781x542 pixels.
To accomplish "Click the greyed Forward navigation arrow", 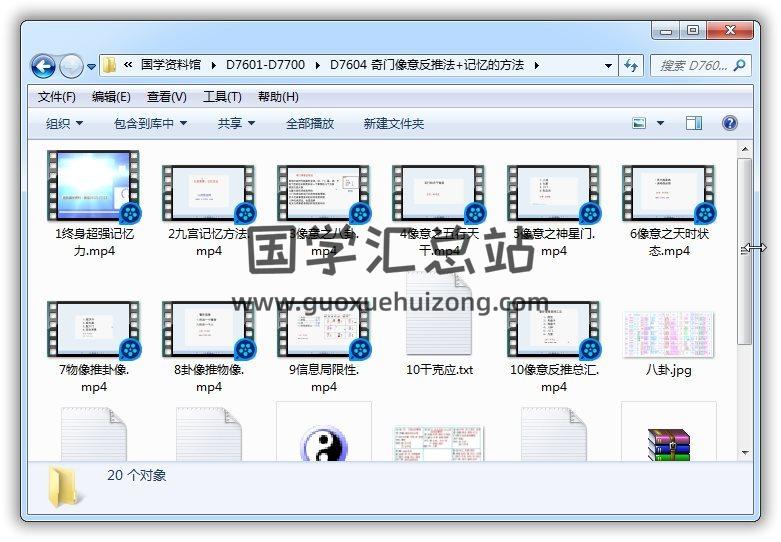I will click(x=71, y=66).
